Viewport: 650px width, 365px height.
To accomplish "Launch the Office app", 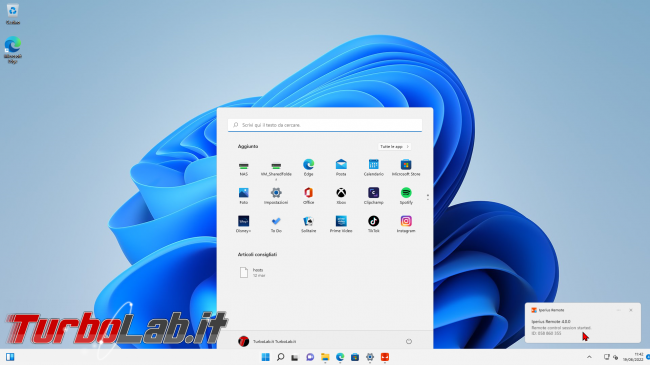I will pos(308,196).
